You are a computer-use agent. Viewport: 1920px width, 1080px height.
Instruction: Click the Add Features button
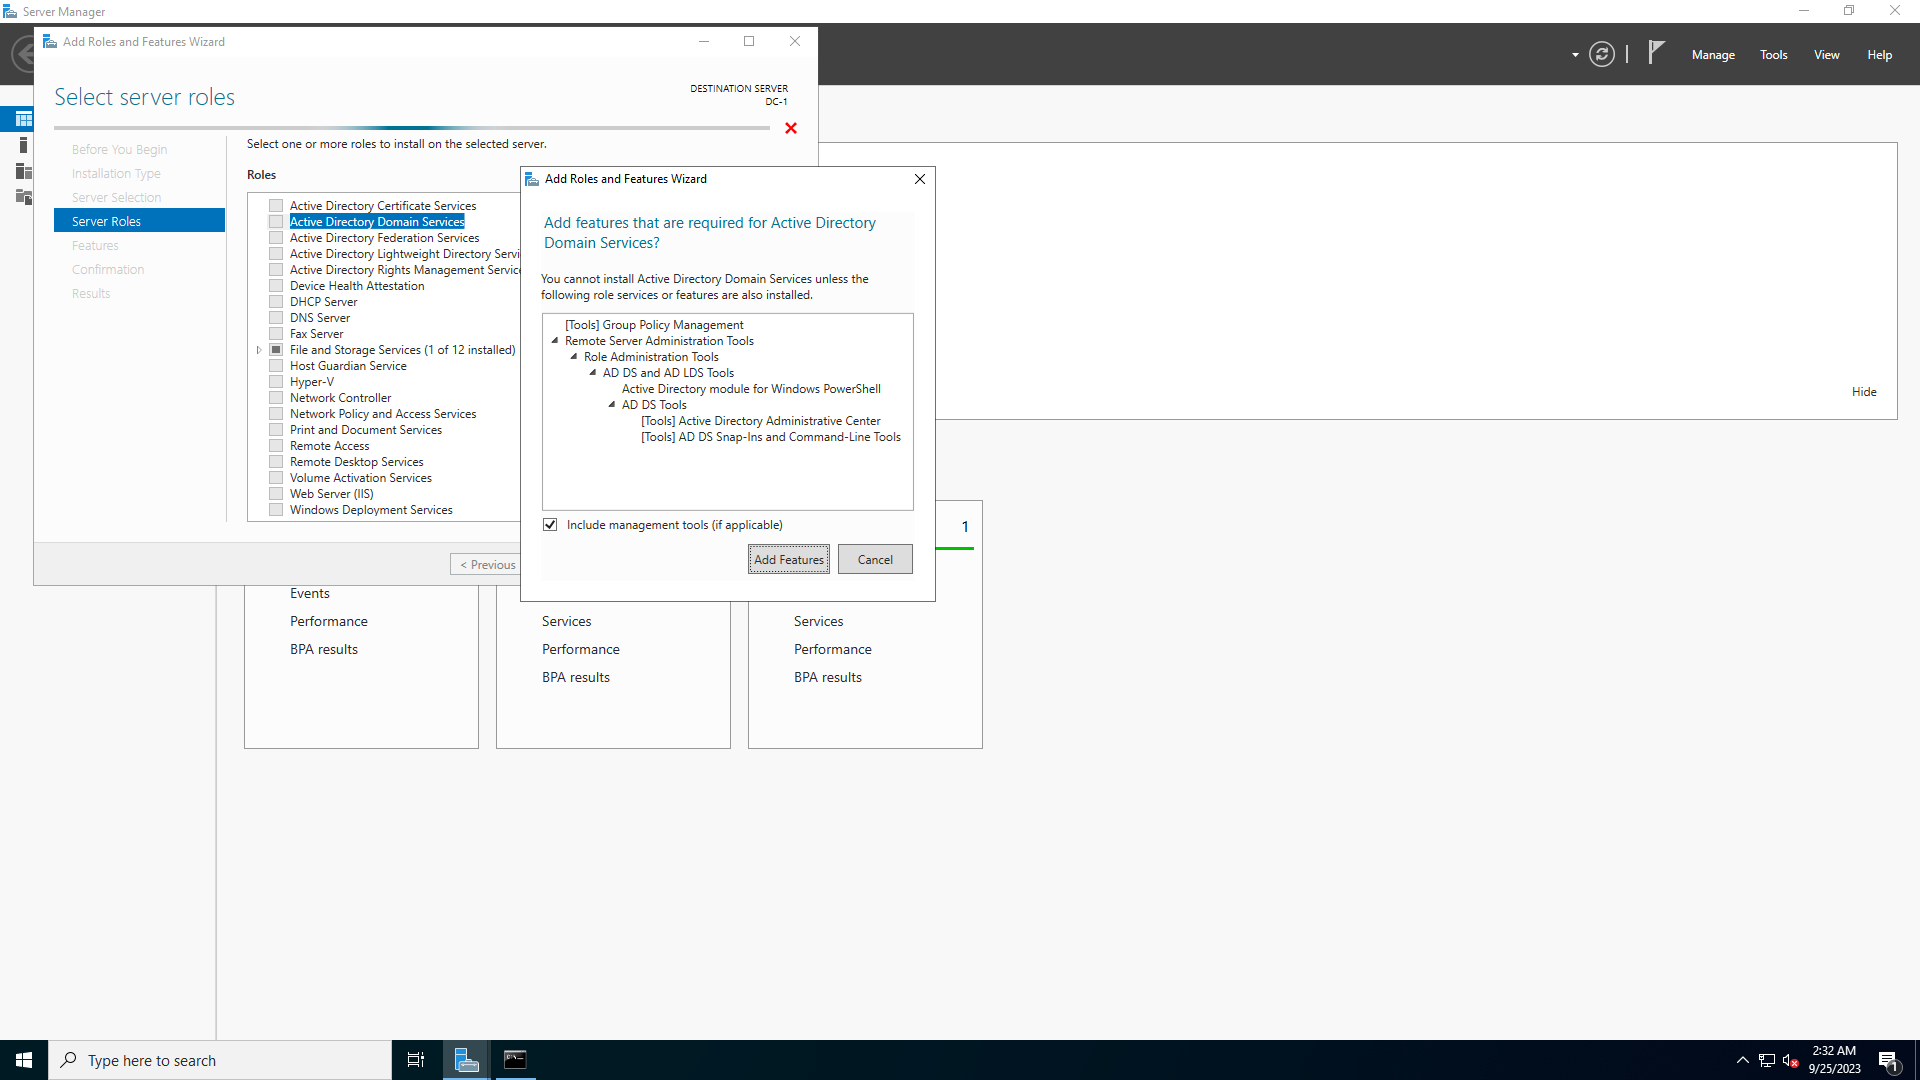pos(788,560)
